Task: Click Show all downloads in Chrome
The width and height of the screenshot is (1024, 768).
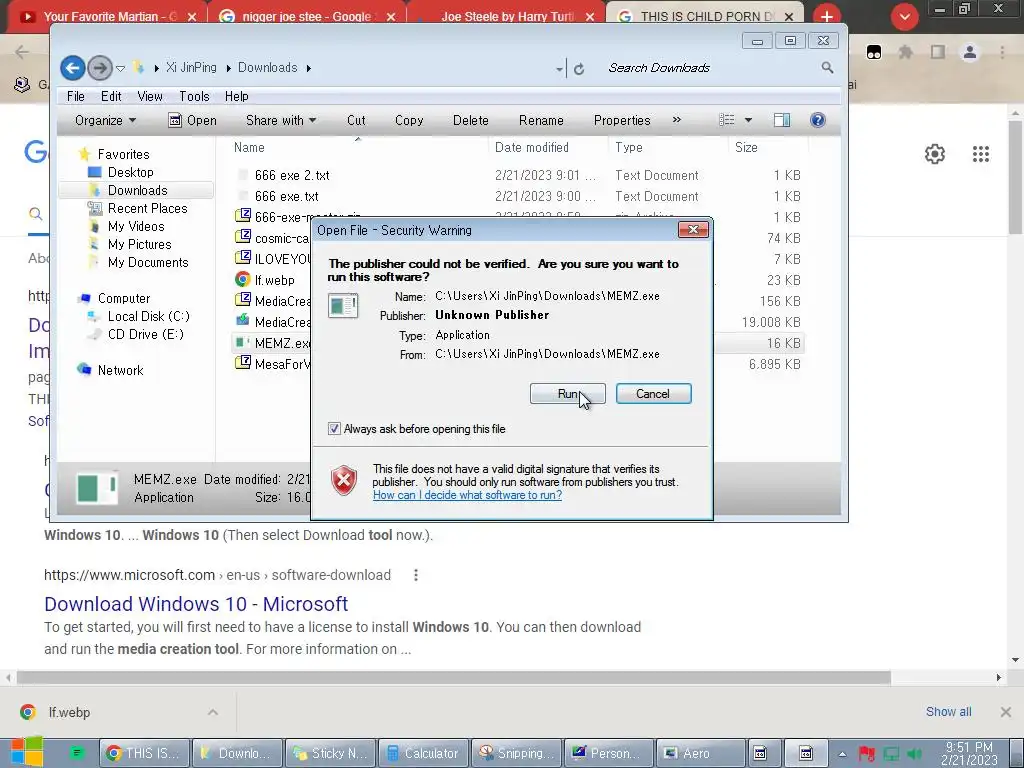Action: [948, 712]
